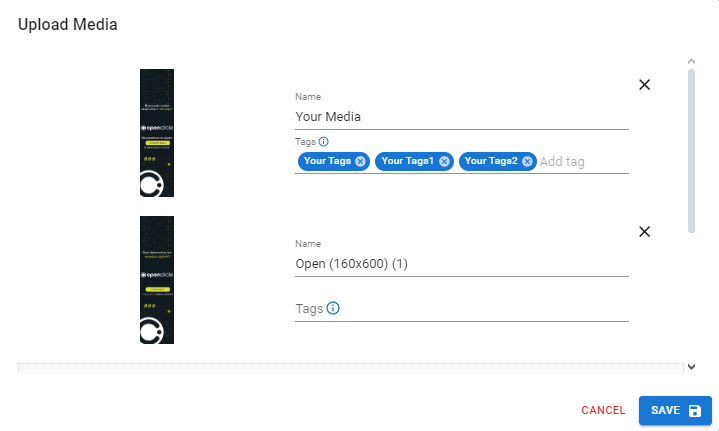Edit the Name field 'Open (160x600) (1)'

coord(460,264)
